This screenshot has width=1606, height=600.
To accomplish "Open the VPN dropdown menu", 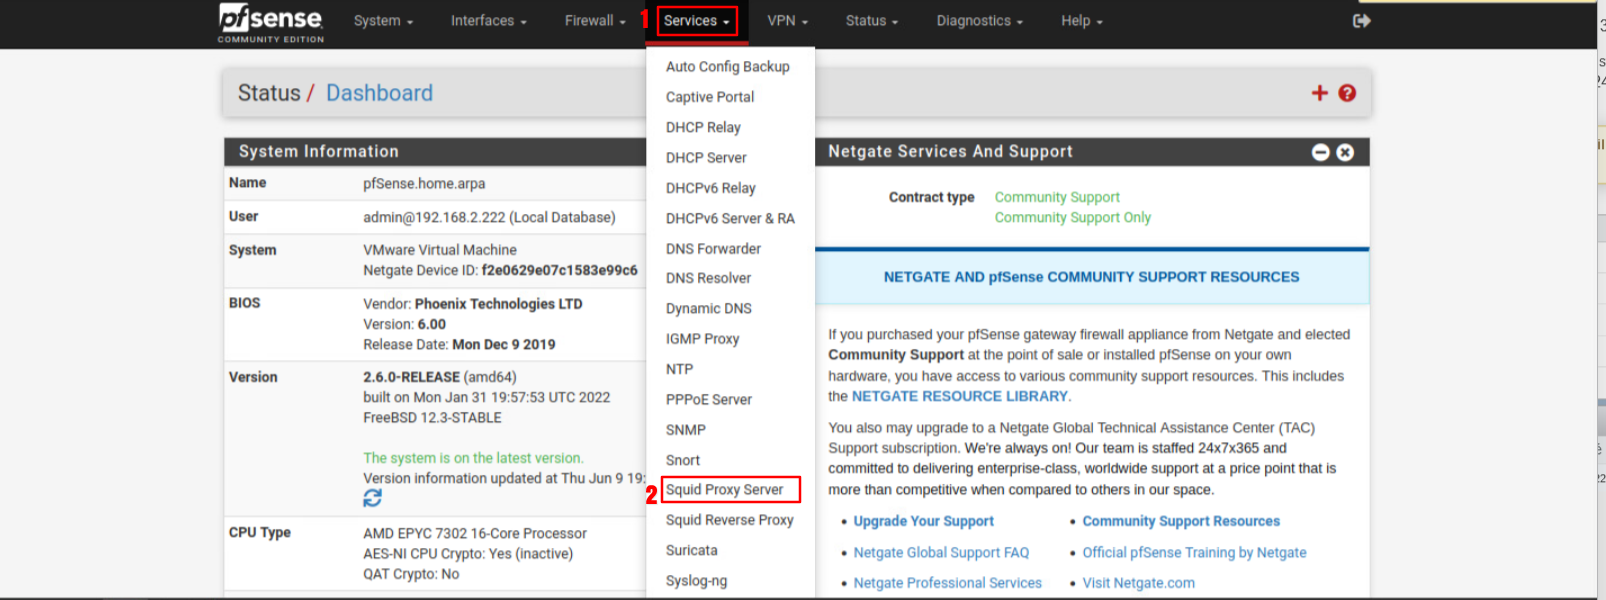I will pyautogui.click(x=786, y=21).
